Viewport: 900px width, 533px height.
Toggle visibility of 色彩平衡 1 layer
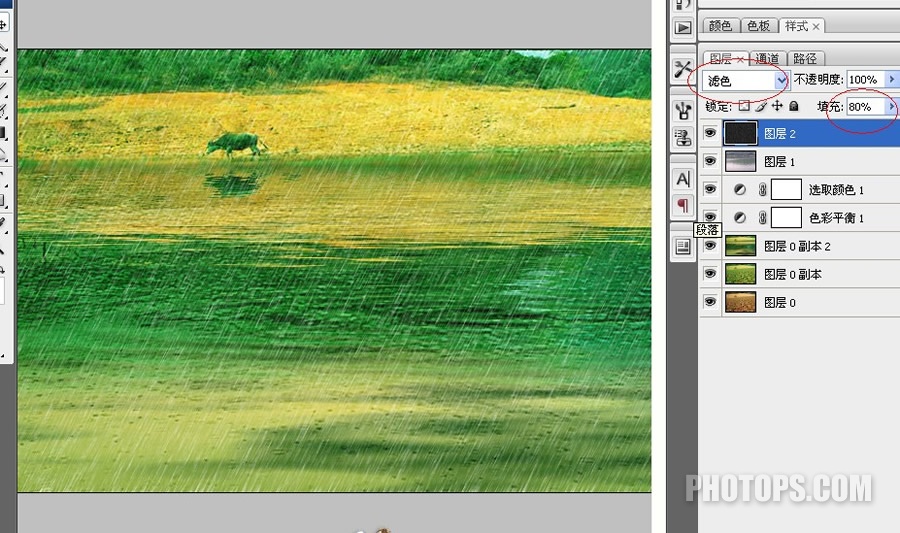710,216
